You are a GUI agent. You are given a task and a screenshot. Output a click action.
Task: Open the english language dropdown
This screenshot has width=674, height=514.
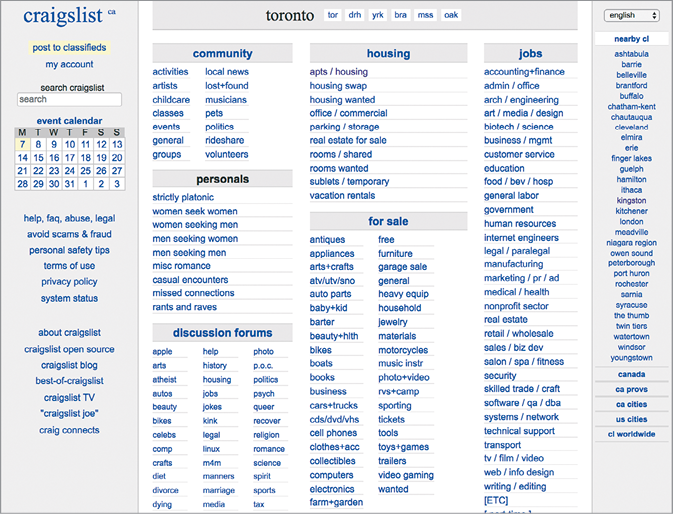pos(632,15)
